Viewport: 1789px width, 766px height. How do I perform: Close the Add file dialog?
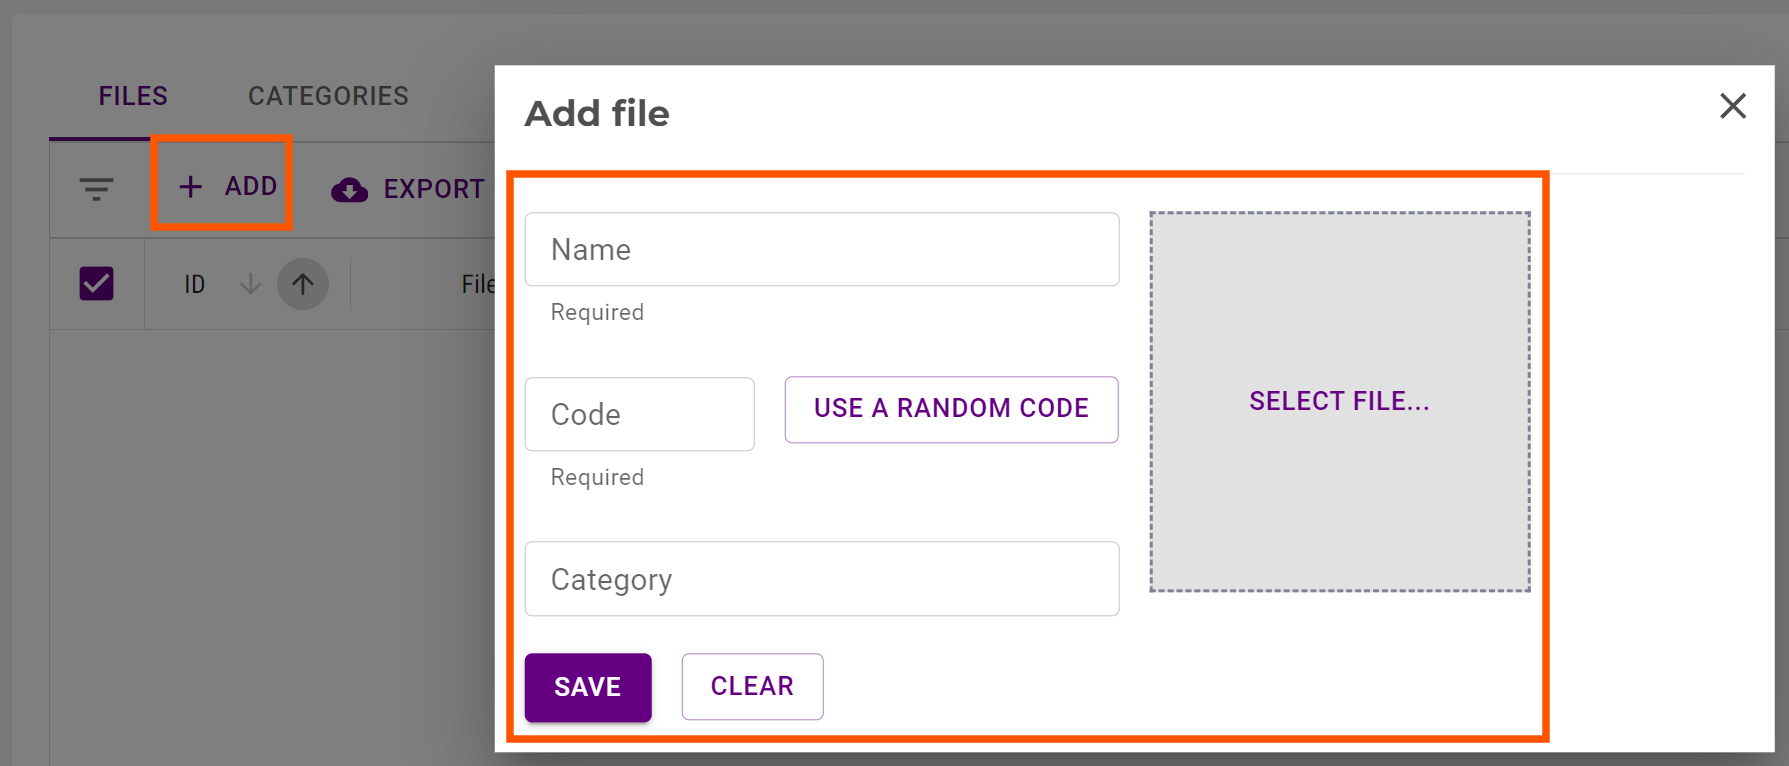(x=1732, y=106)
